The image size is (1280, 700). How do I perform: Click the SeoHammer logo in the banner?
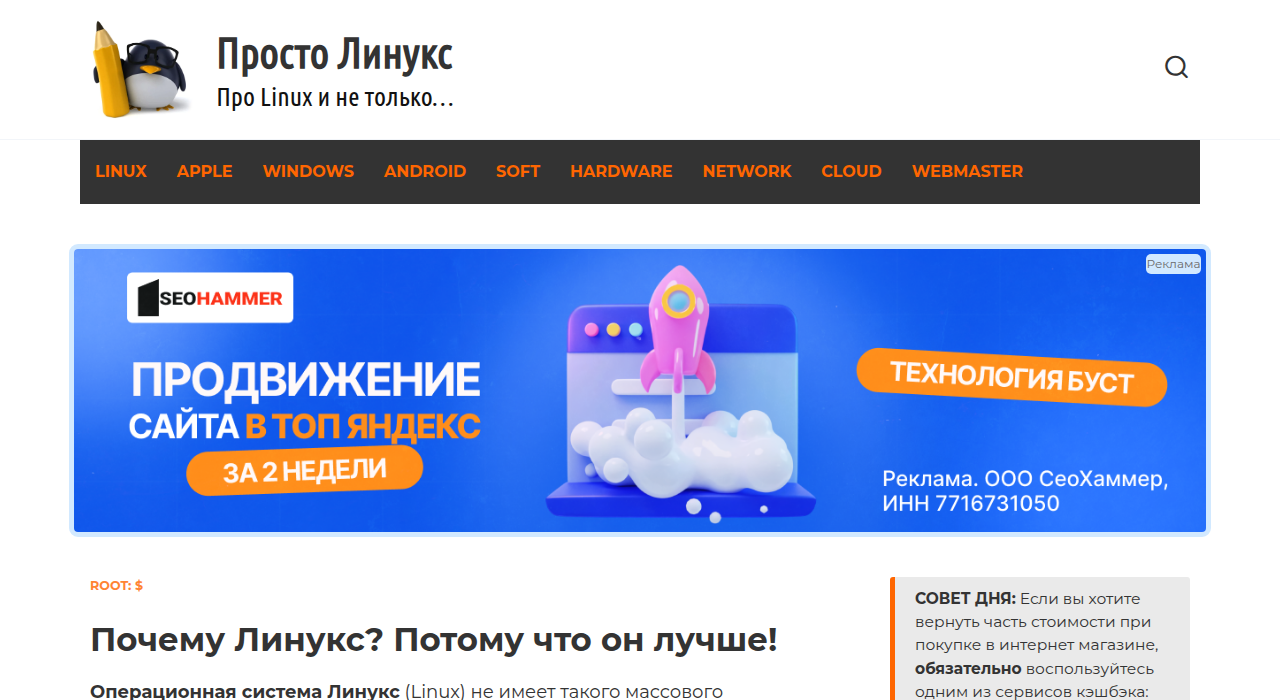(210, 298)
